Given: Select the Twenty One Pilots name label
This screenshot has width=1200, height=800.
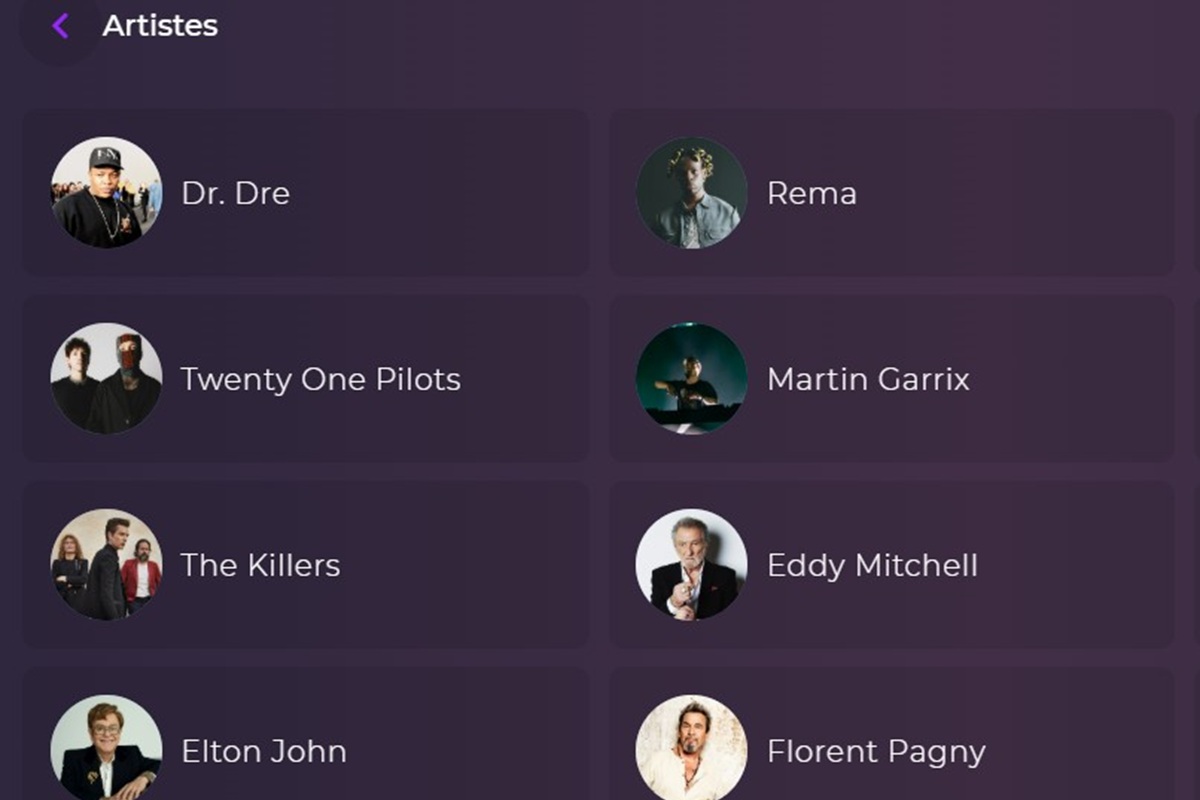Looking at the screenshot, I should (x=321, y=378).
